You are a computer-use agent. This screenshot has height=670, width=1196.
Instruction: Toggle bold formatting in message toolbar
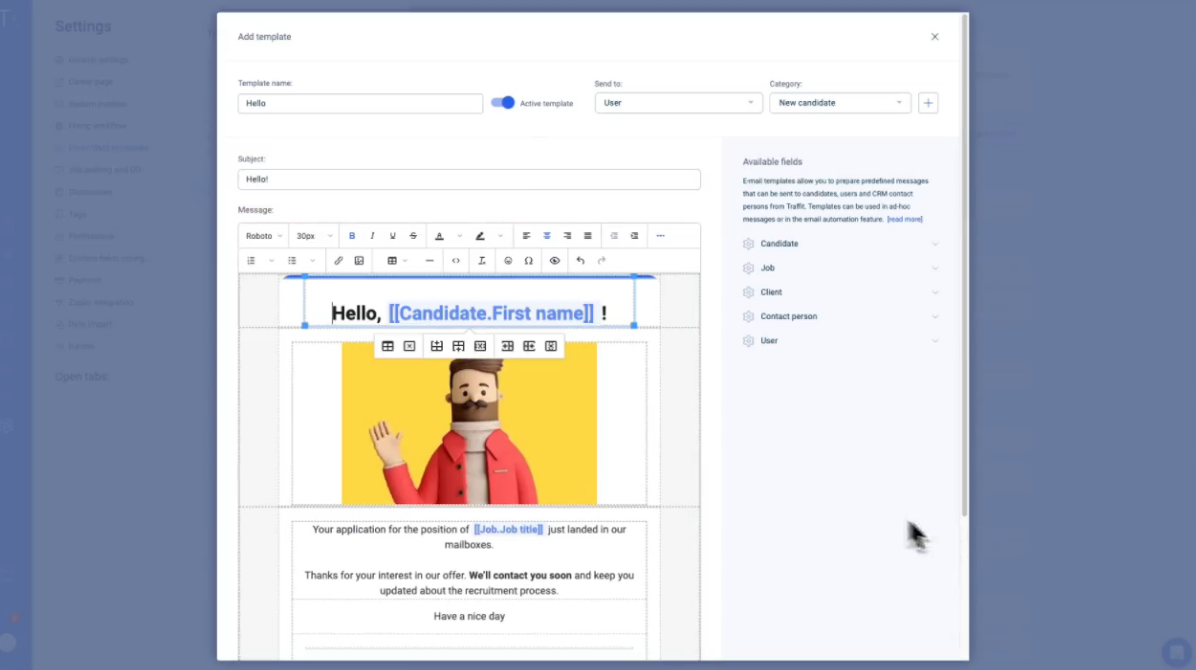(352, 236)
